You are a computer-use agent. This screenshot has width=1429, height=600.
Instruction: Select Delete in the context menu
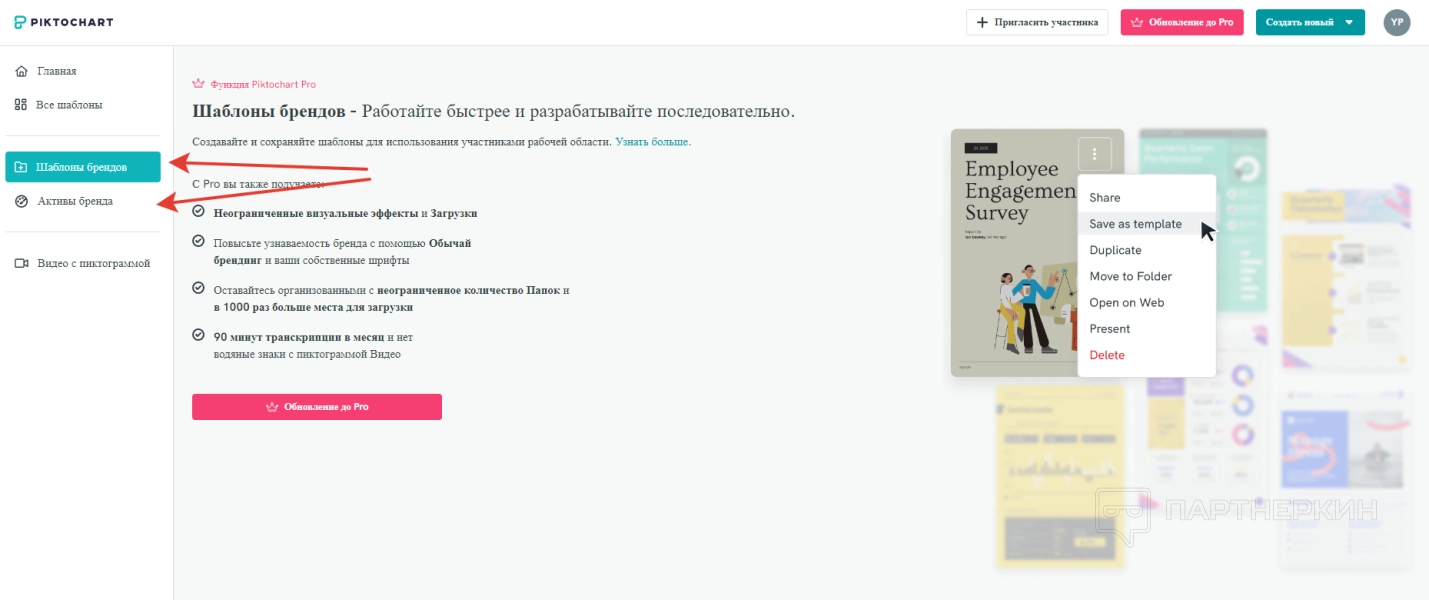[1107, 355]
